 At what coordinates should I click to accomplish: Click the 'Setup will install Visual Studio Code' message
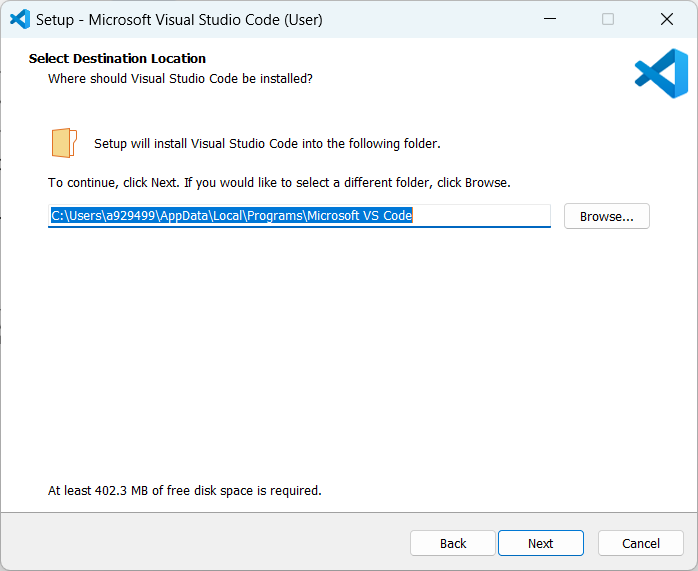pos(267,143)
